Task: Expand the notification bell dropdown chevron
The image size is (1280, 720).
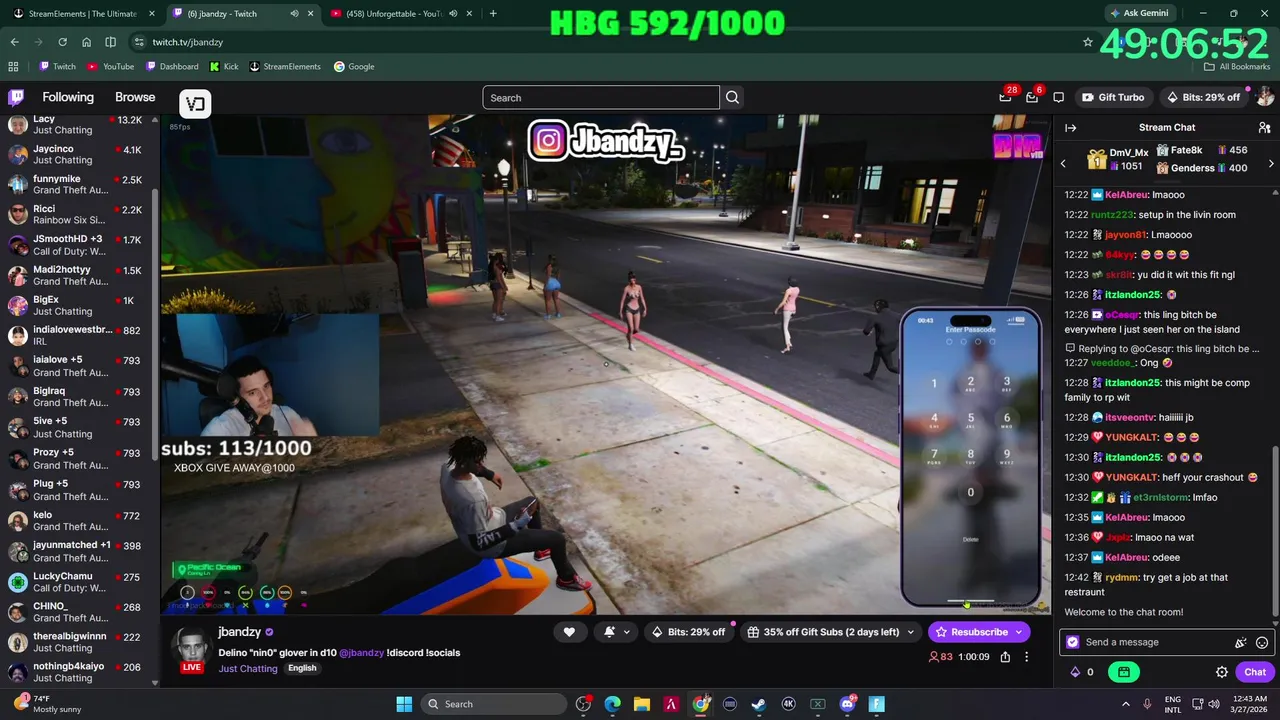Action: coord(627,632)
